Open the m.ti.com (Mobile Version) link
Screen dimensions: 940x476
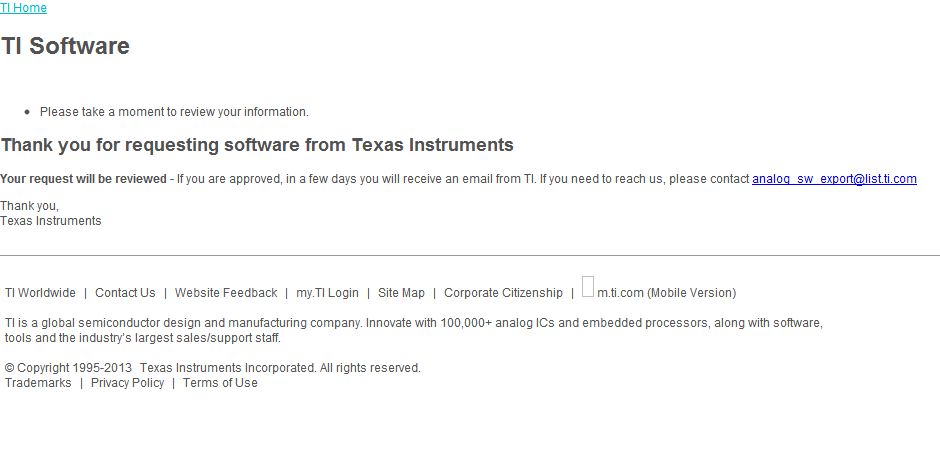[x=666, y=293]
